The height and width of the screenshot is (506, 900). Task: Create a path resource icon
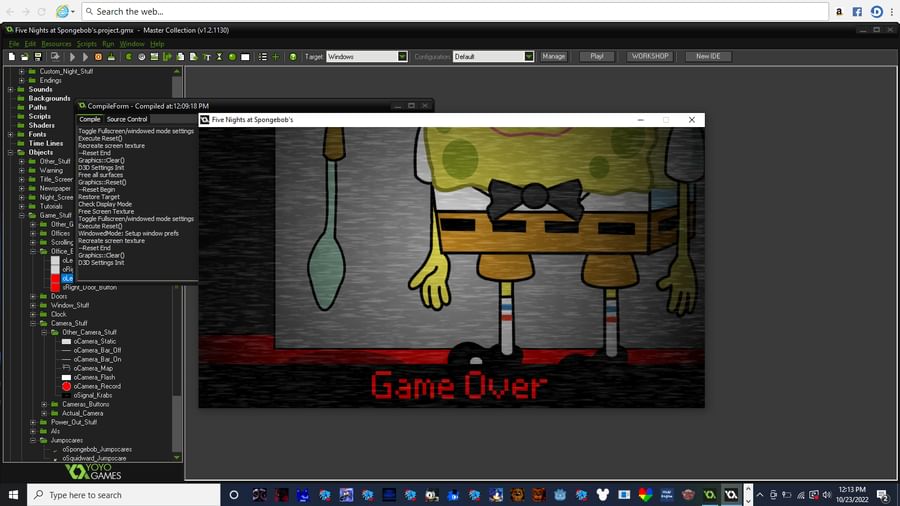tap(167, 57)
